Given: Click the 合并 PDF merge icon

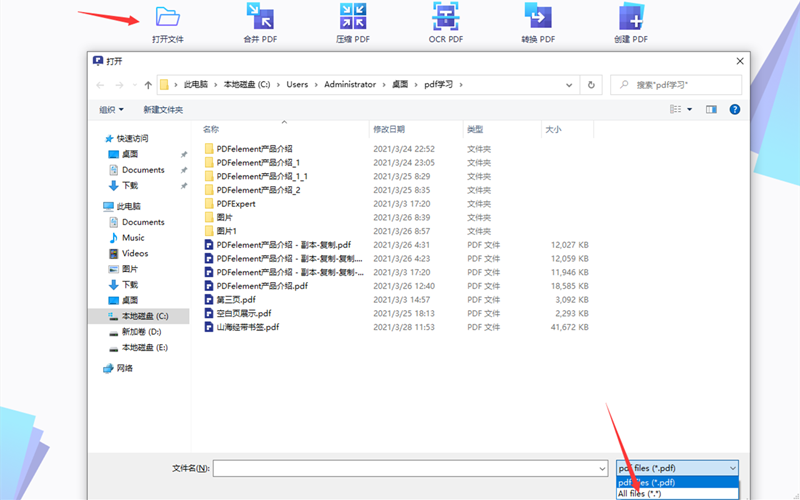Looking at the screenshot, I should (259, 16).
